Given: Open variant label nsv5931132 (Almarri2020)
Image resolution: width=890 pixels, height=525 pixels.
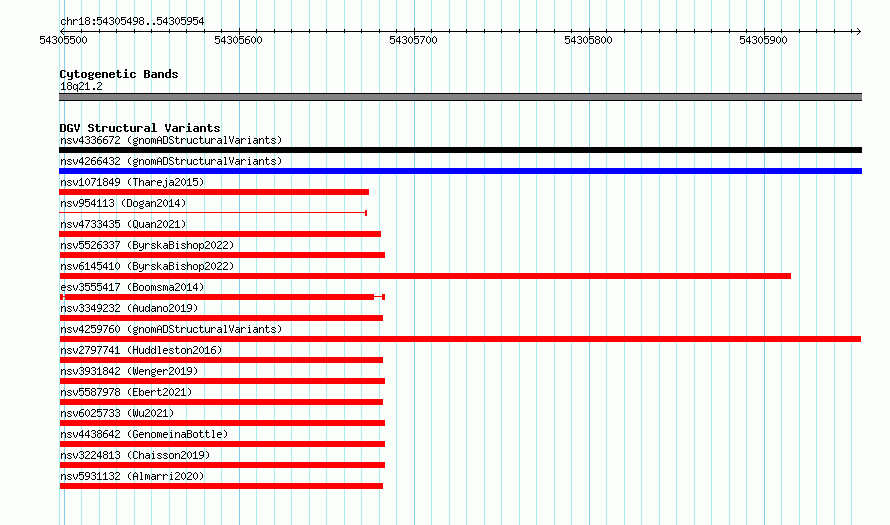Looking at the screenshot, I should pos(132,476).
